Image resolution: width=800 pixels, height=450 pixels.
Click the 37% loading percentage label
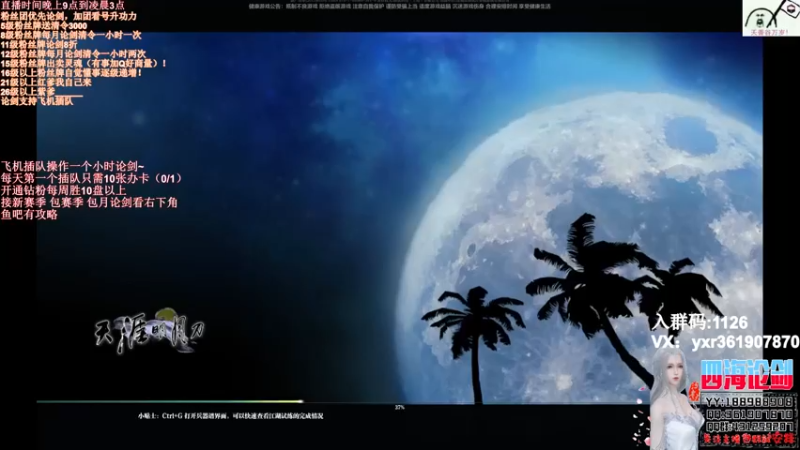(399, 408)
